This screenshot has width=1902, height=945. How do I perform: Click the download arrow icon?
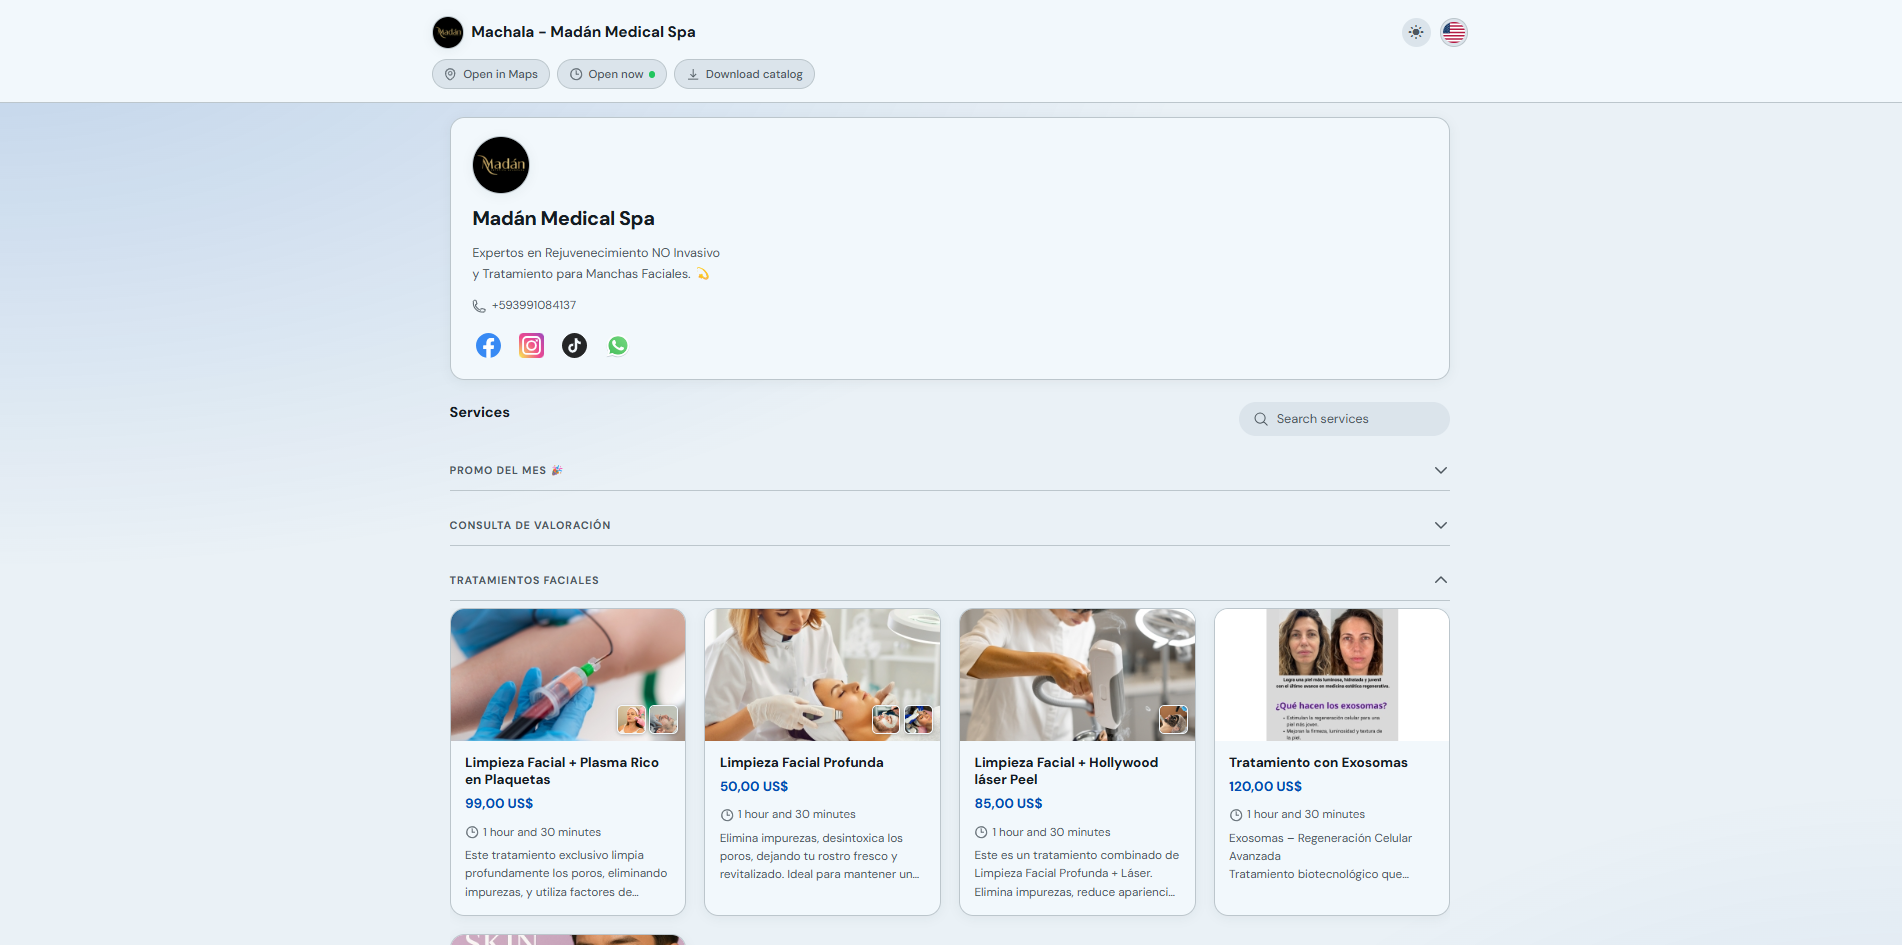click(x=693, y=74)
